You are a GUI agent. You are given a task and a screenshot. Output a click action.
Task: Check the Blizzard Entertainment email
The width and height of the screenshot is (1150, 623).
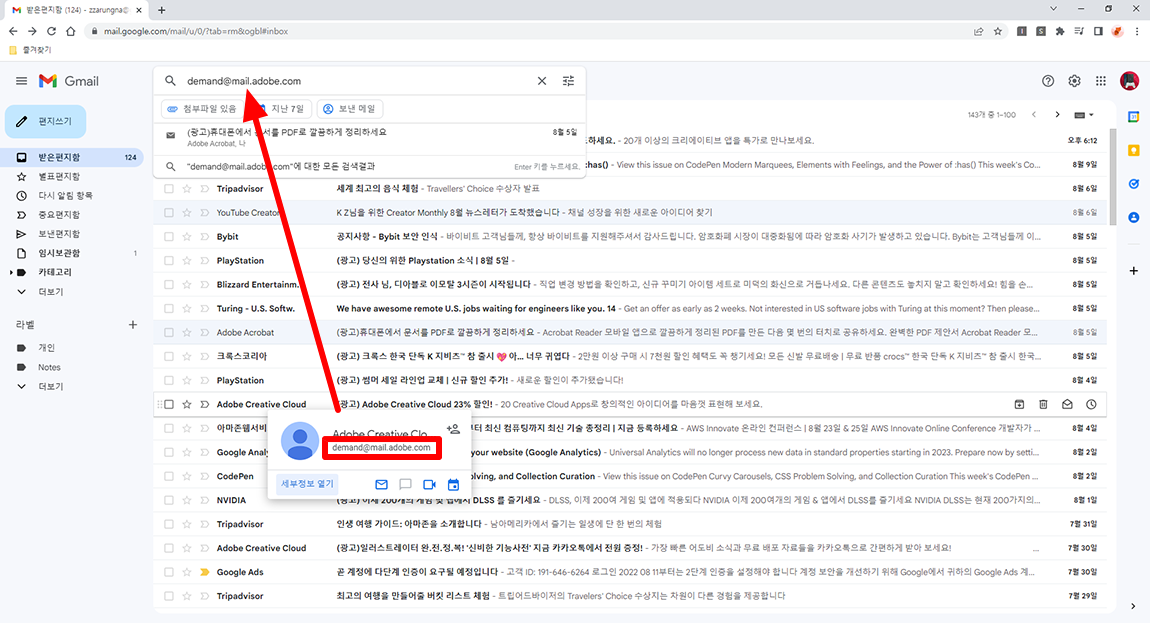point(169,285)
